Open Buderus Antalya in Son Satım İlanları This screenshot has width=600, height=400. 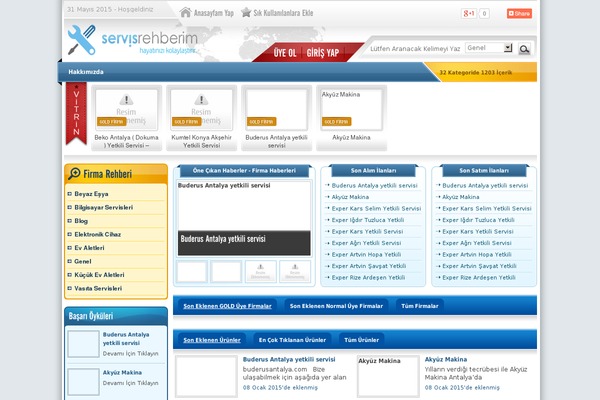(x=485, y=186)
